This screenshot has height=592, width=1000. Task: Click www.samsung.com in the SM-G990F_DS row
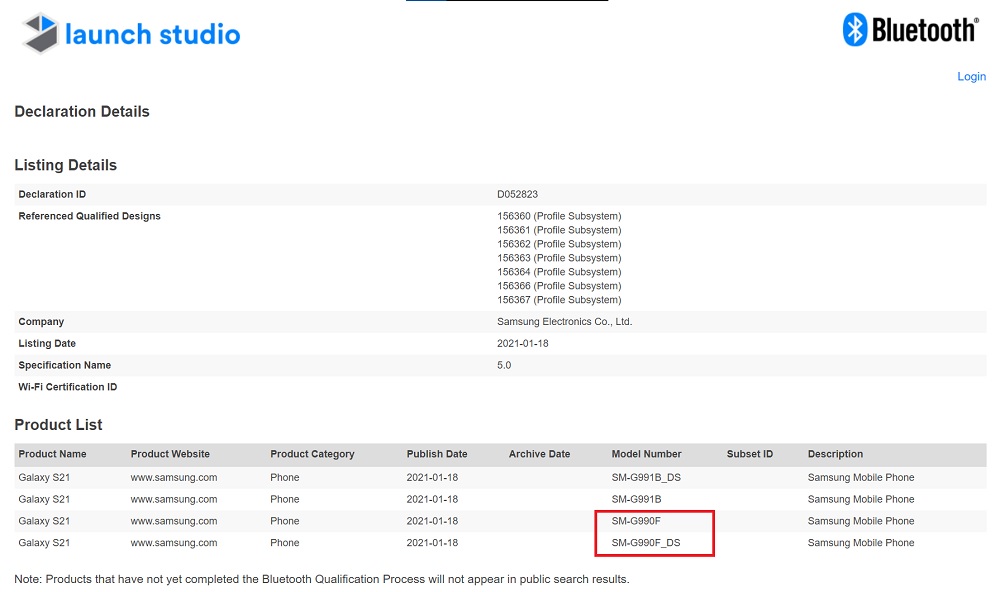coord(174,543)
